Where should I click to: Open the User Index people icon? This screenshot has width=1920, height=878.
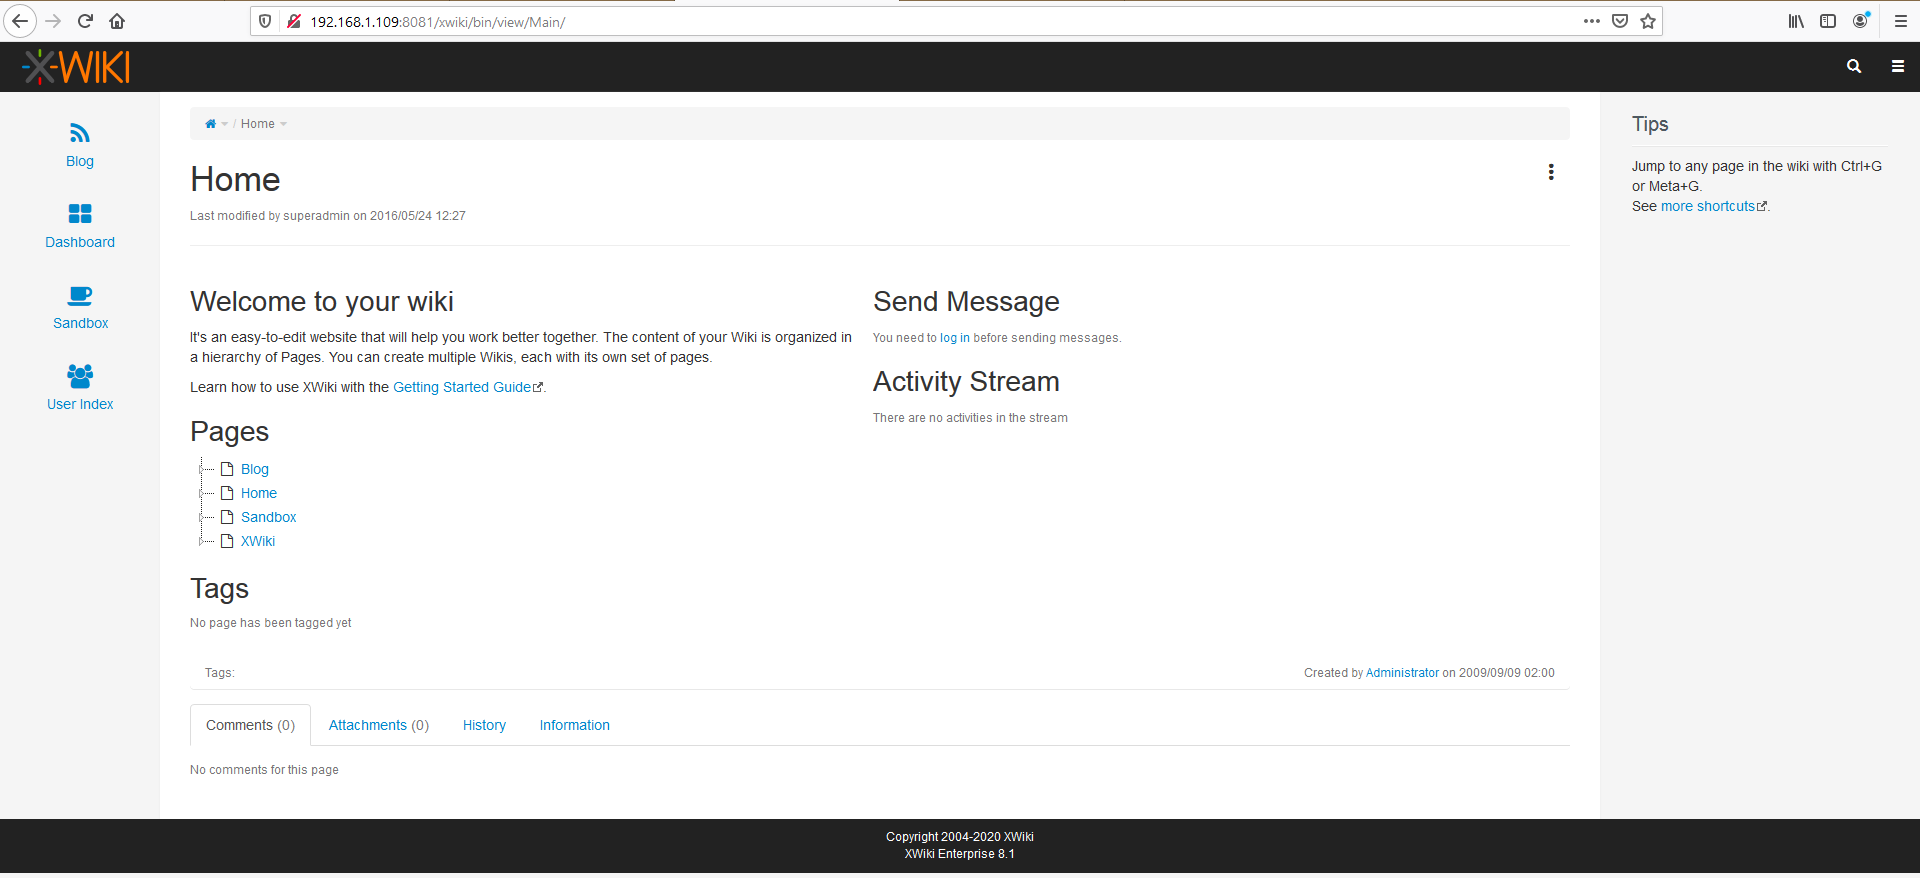[x=80, y=376]
